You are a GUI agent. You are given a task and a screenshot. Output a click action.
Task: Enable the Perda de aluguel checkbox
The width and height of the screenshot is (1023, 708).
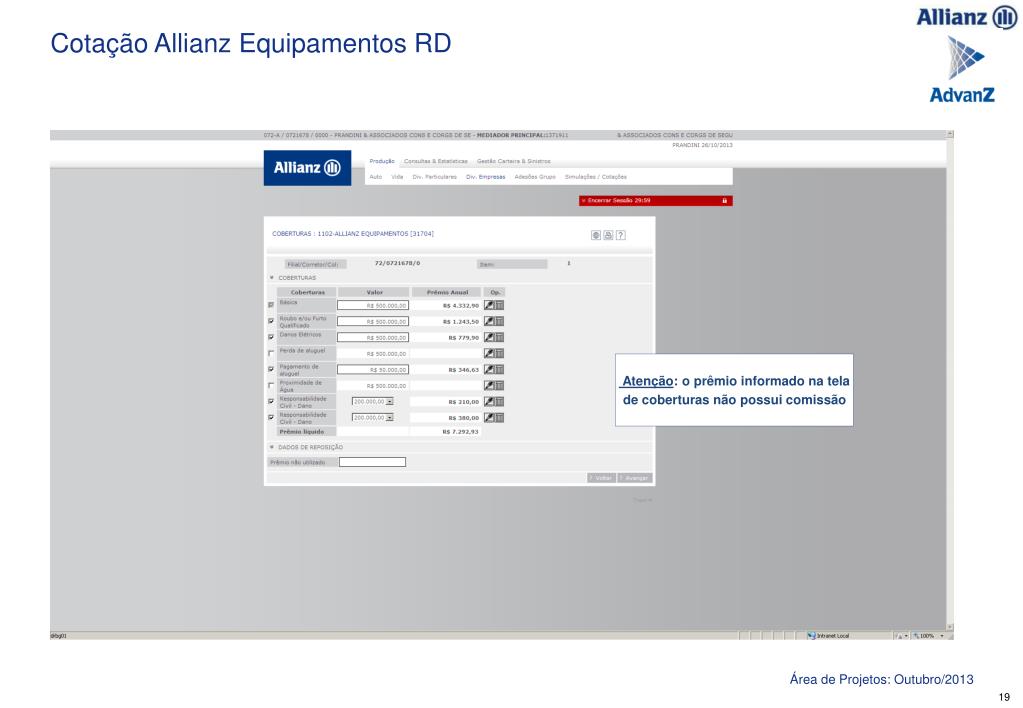pos(271,353)
